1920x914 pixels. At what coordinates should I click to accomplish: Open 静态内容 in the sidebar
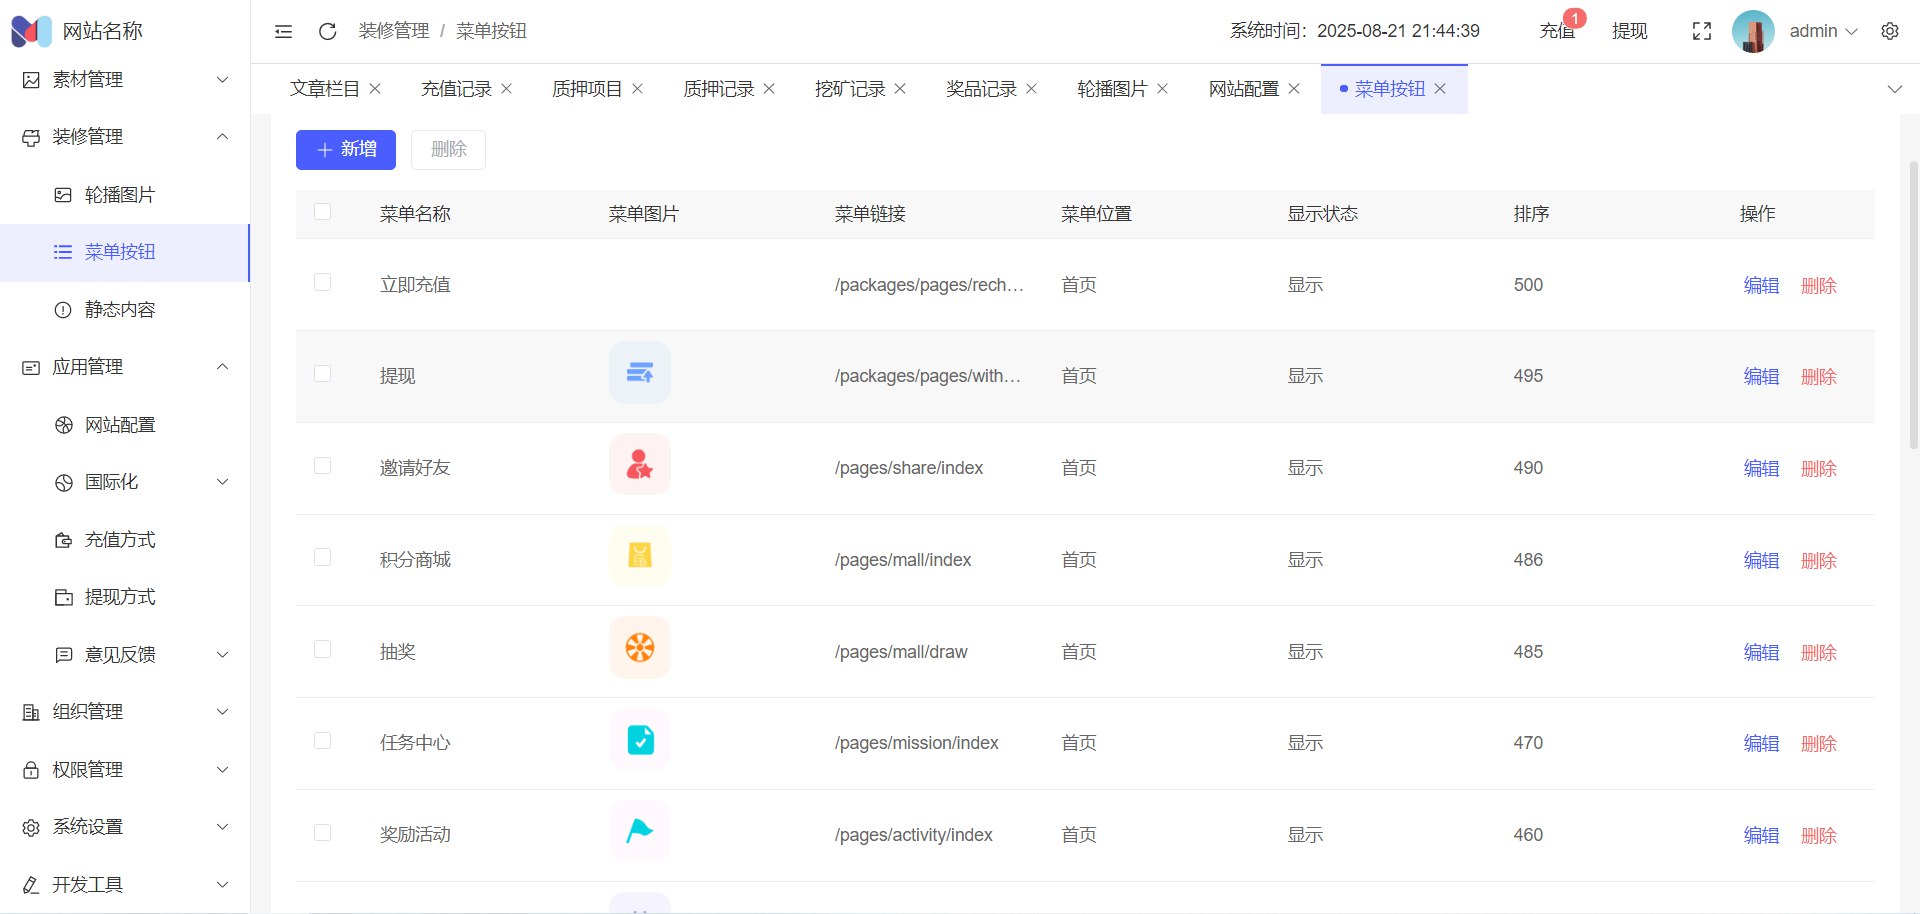120,310
